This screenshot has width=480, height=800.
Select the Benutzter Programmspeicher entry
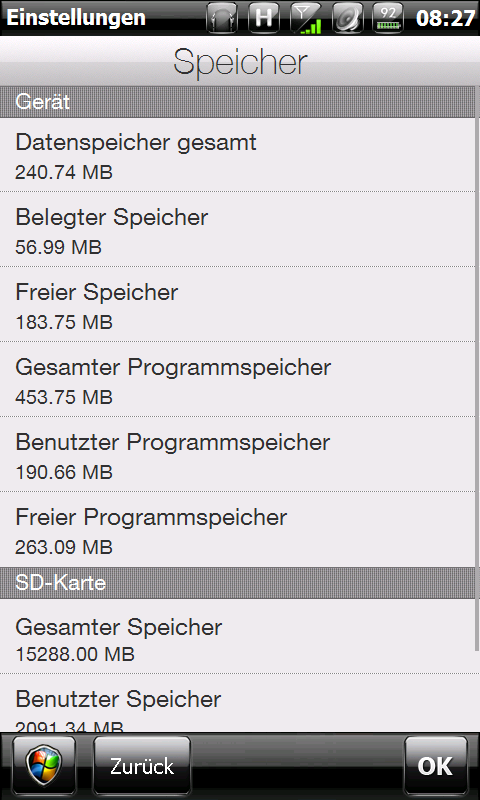237,455
